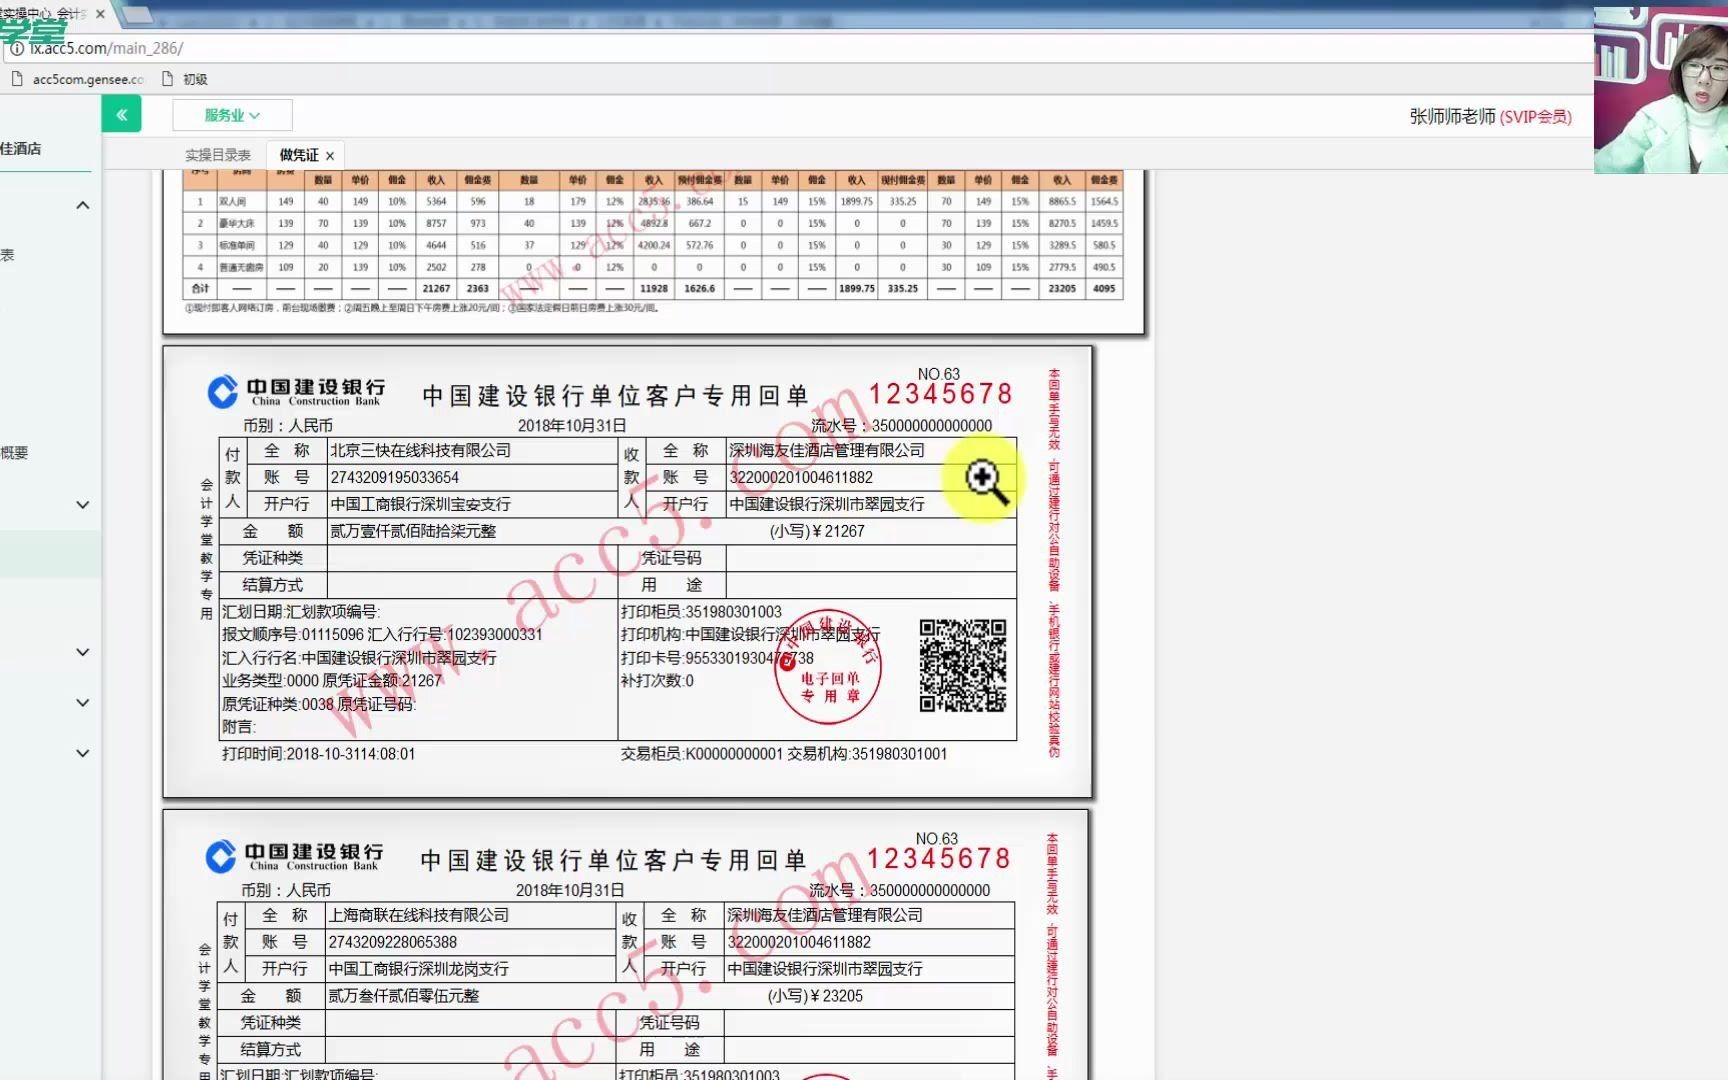Open the 服务业 dropdown

coord(232,115)
